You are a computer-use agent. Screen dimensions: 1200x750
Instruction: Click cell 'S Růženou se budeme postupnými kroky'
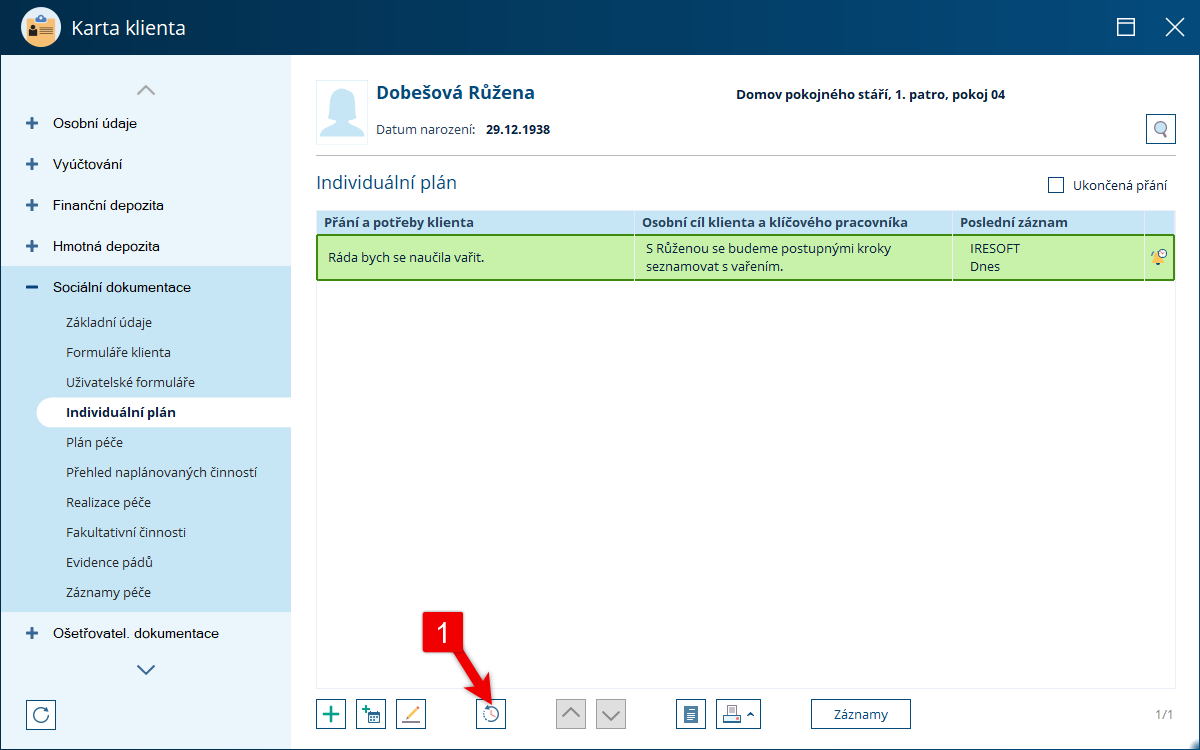click(793, 257)
